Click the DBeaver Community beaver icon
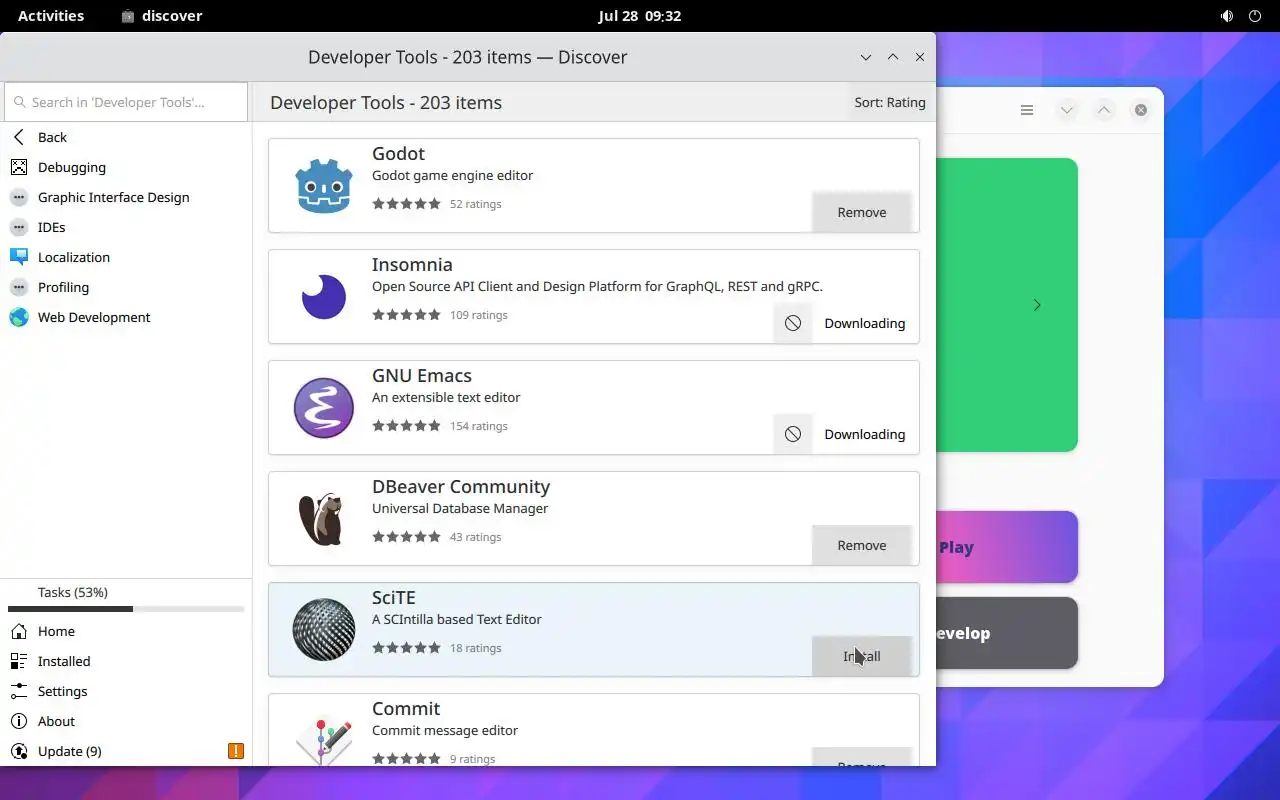 pos(322,519)
